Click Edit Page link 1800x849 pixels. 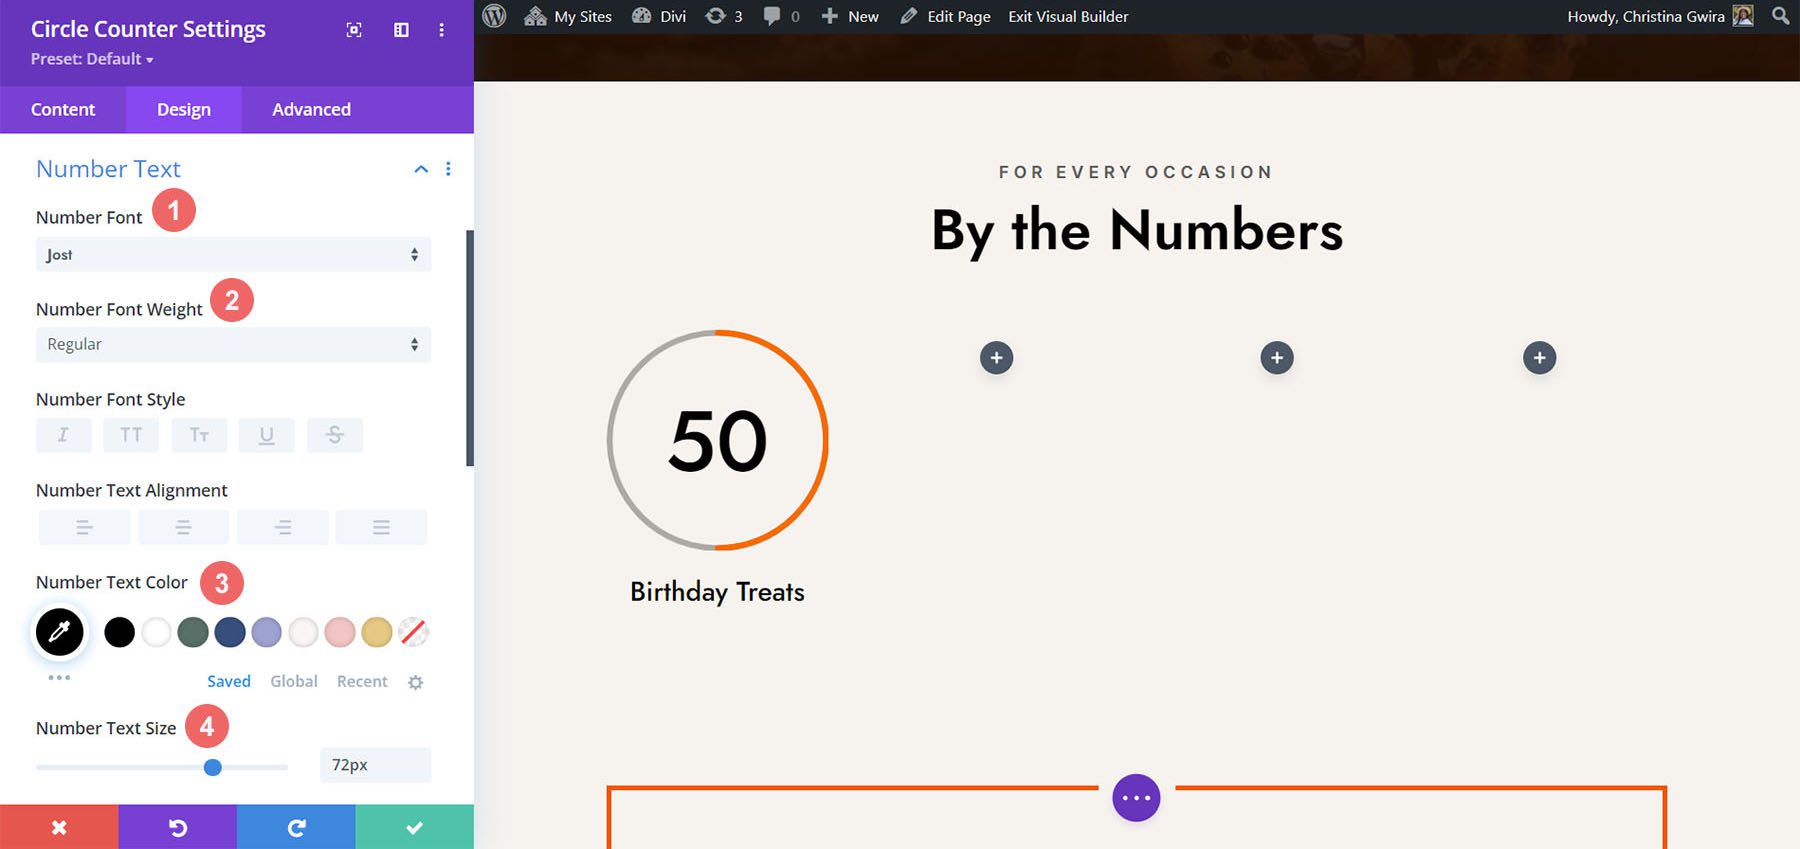click(945, 16)
